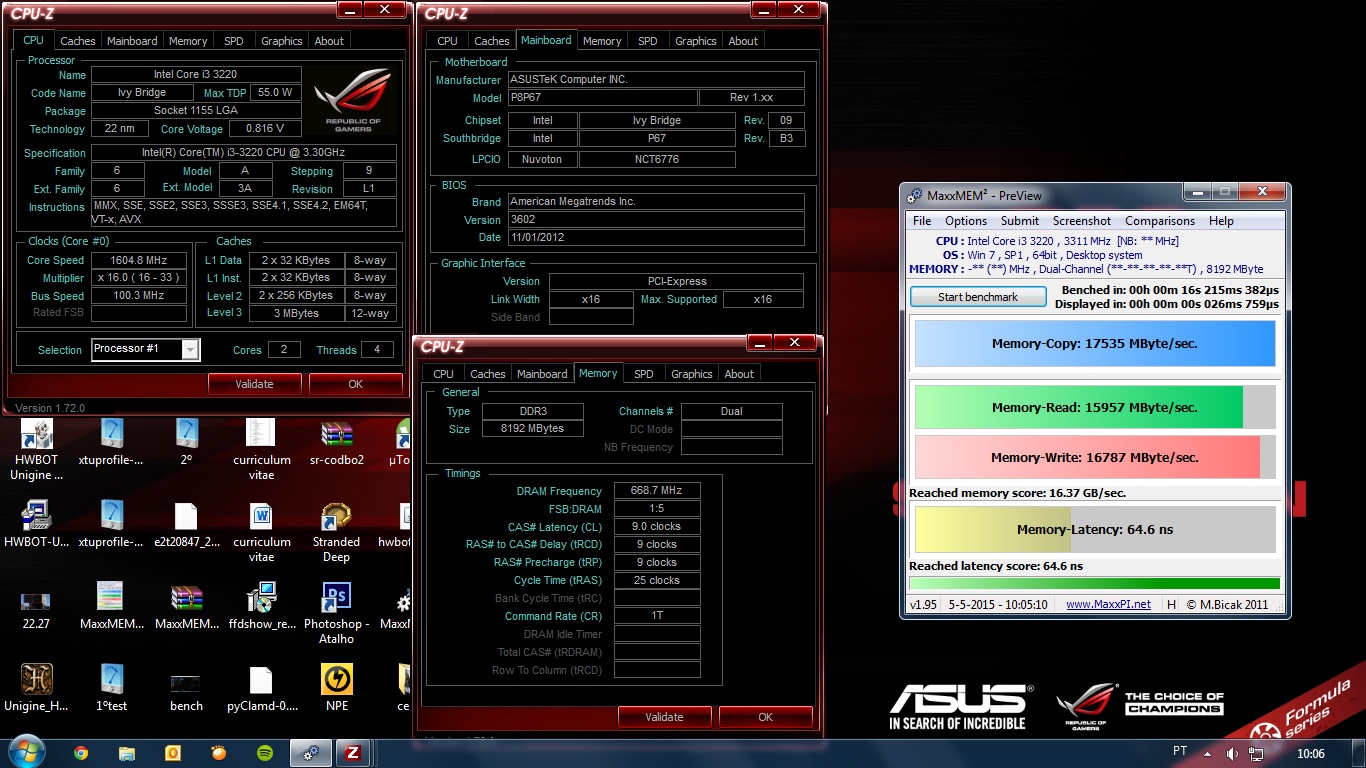Click Validate in the Memory CPU-Z window
The height and width of the screenshot is (768, 1366).
pos(664,717)
